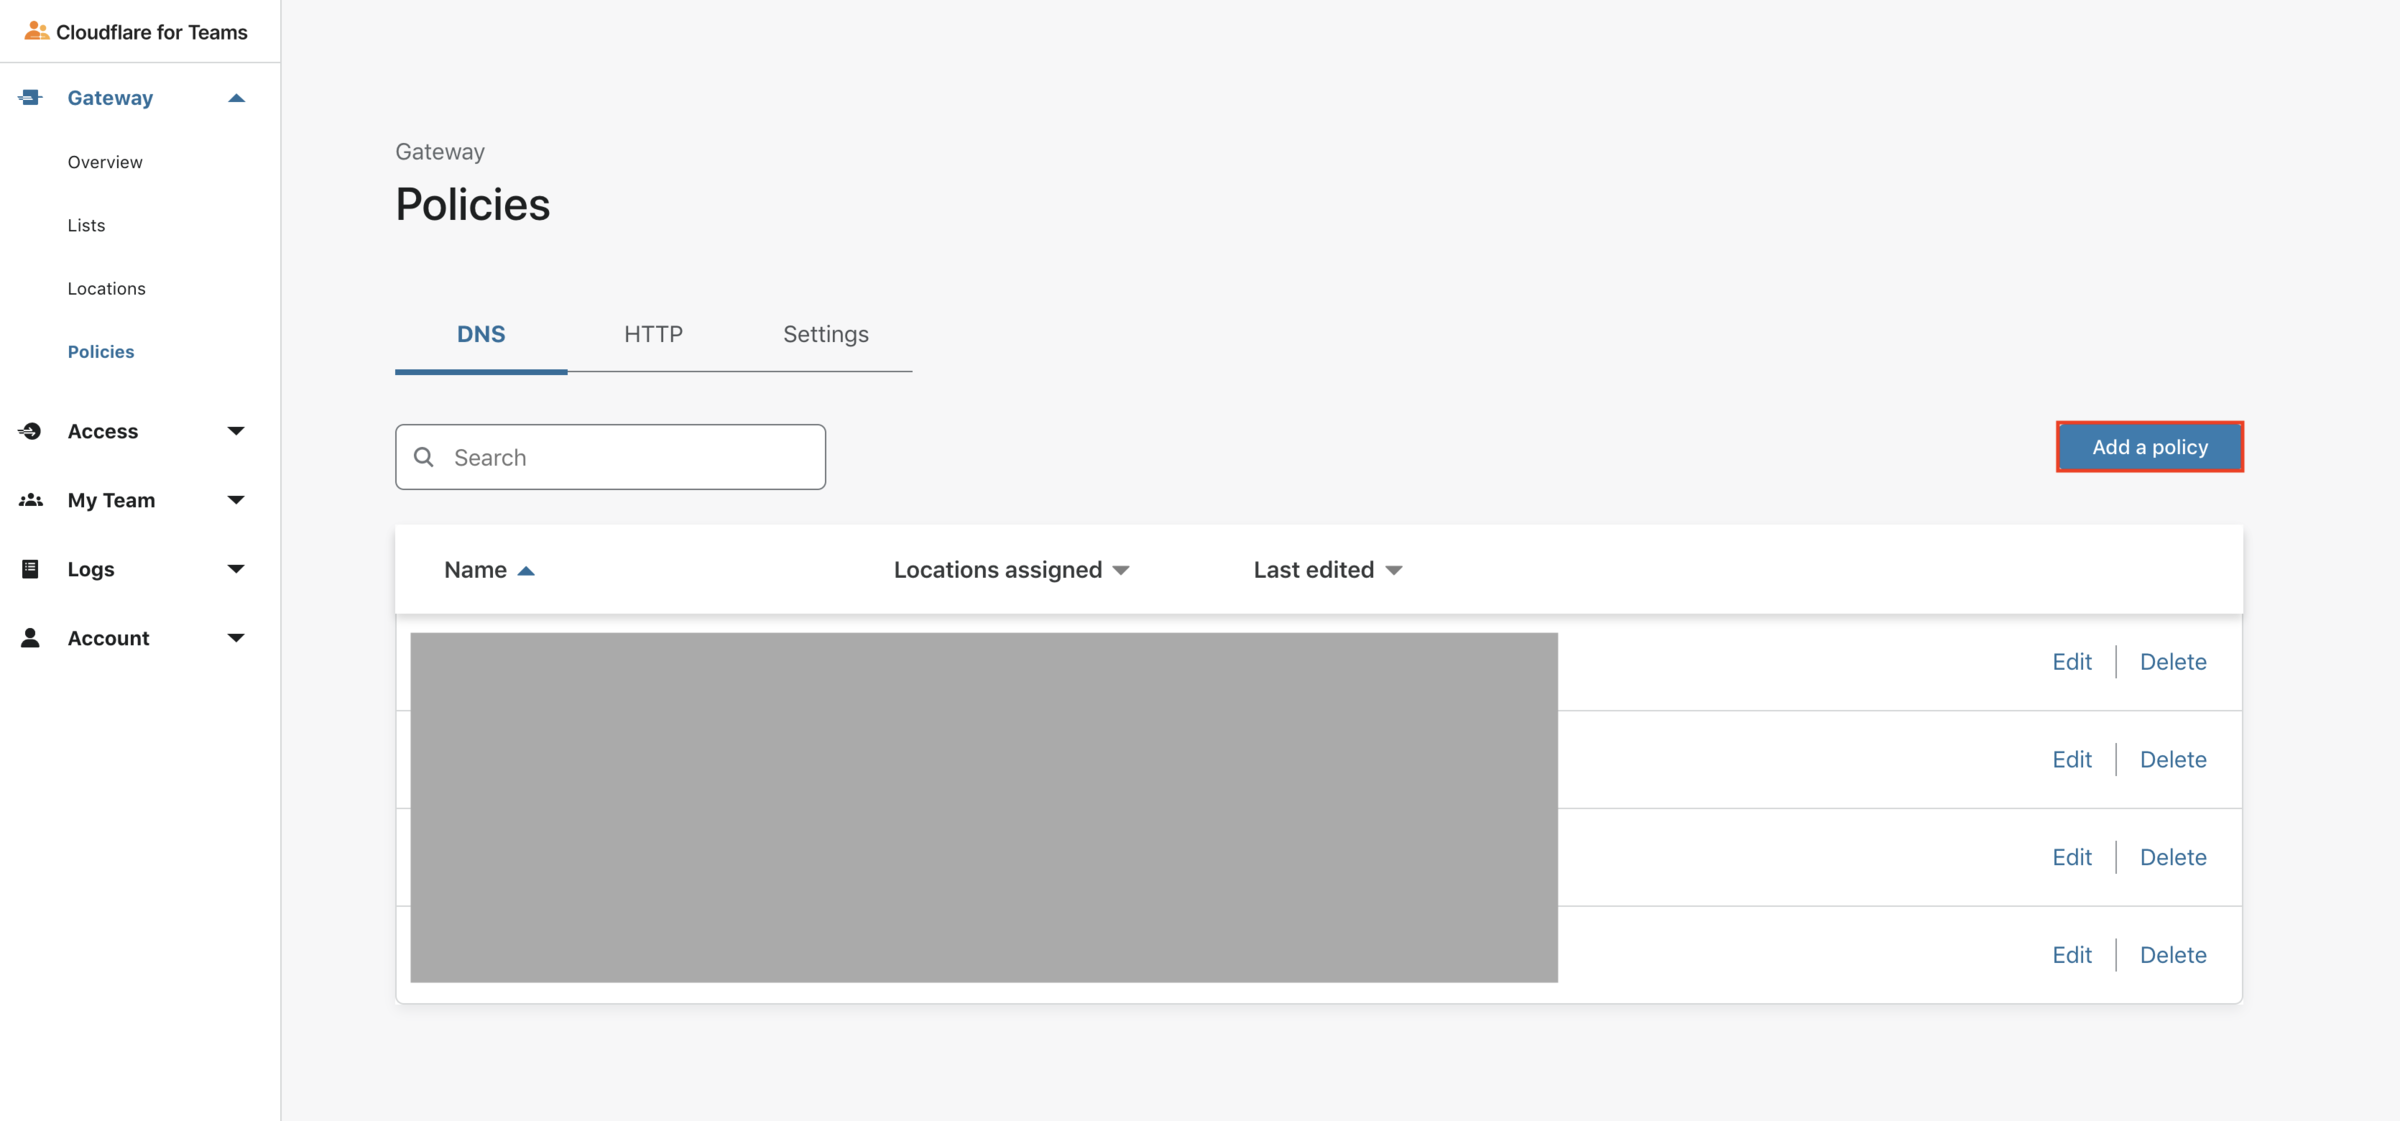
Task: Expand the My Team menu arrow
Action: (x=236, y=500)
